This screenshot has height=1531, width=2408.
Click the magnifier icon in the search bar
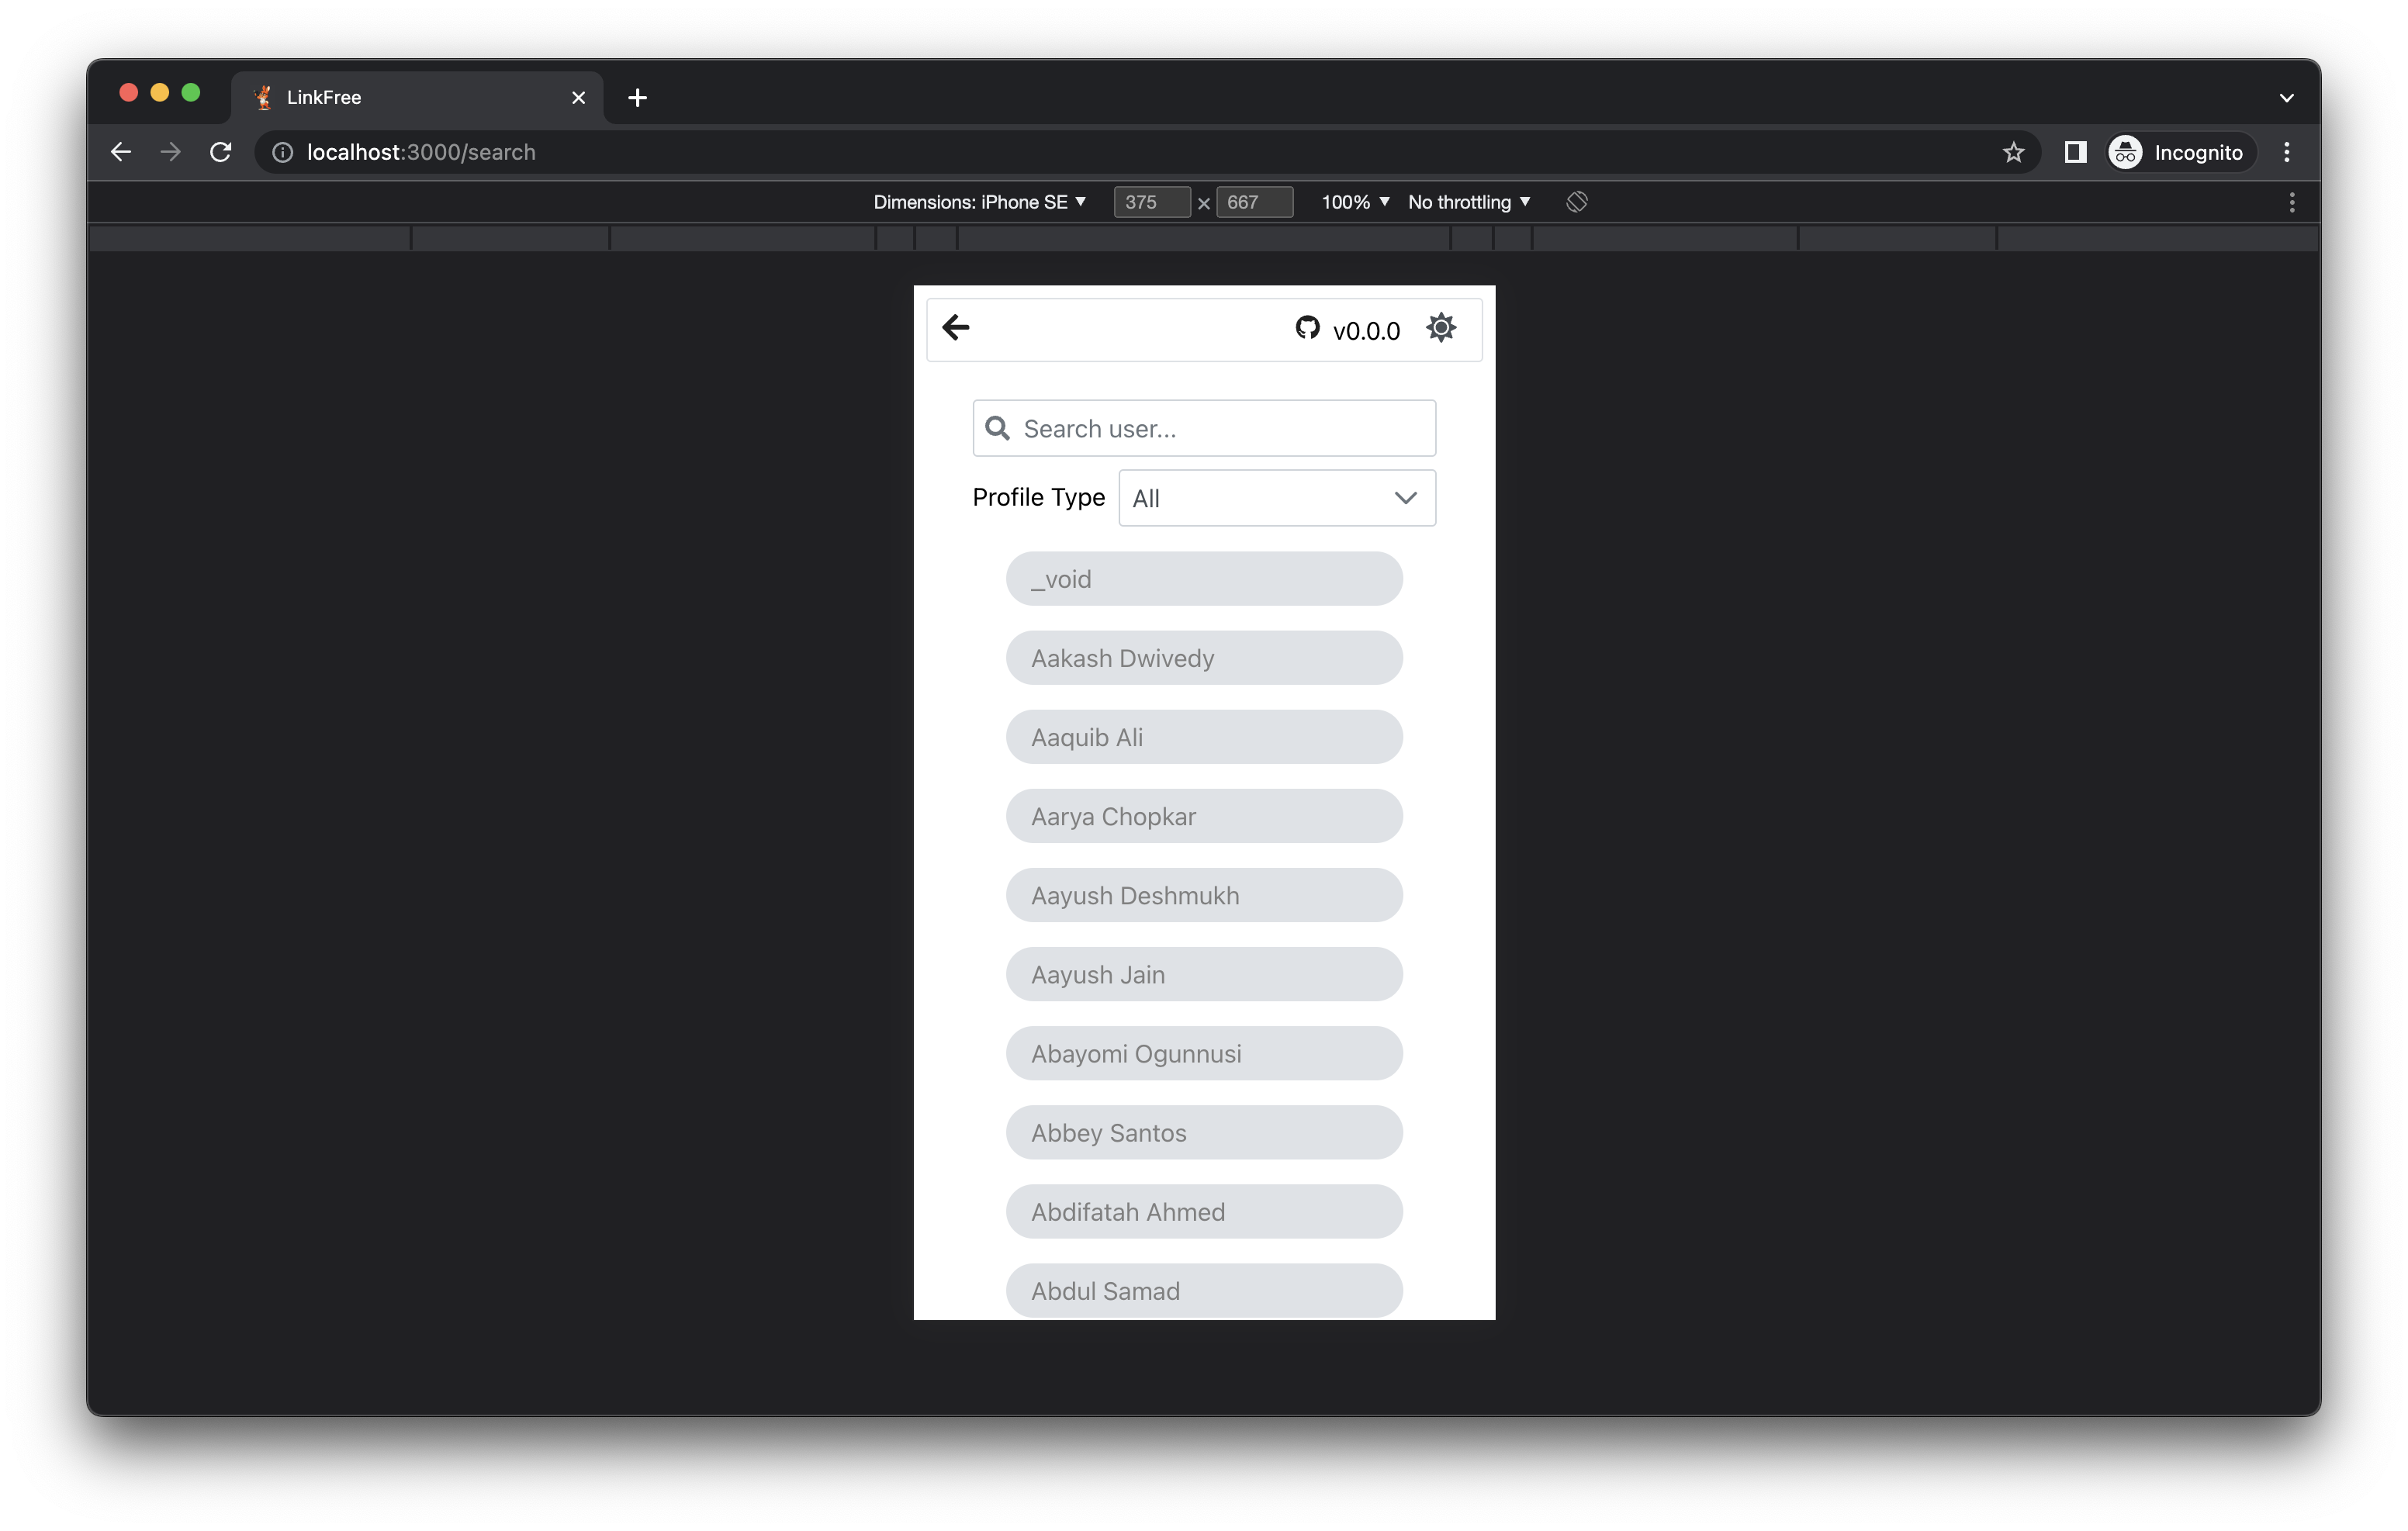(x=997, y=427)
